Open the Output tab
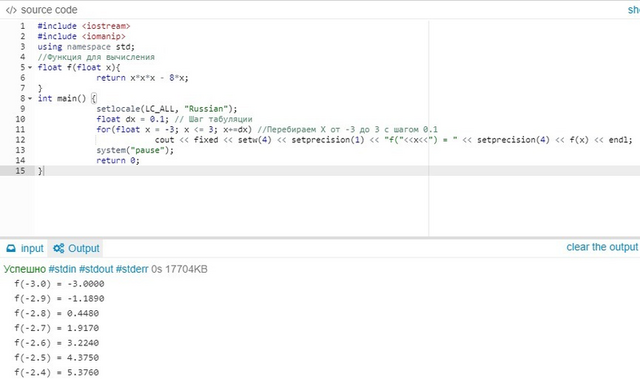The image size is (640, 379). click(76, 248)
